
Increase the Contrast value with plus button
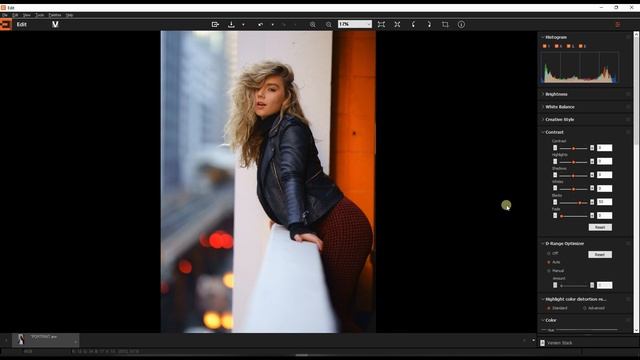(592, 148)
